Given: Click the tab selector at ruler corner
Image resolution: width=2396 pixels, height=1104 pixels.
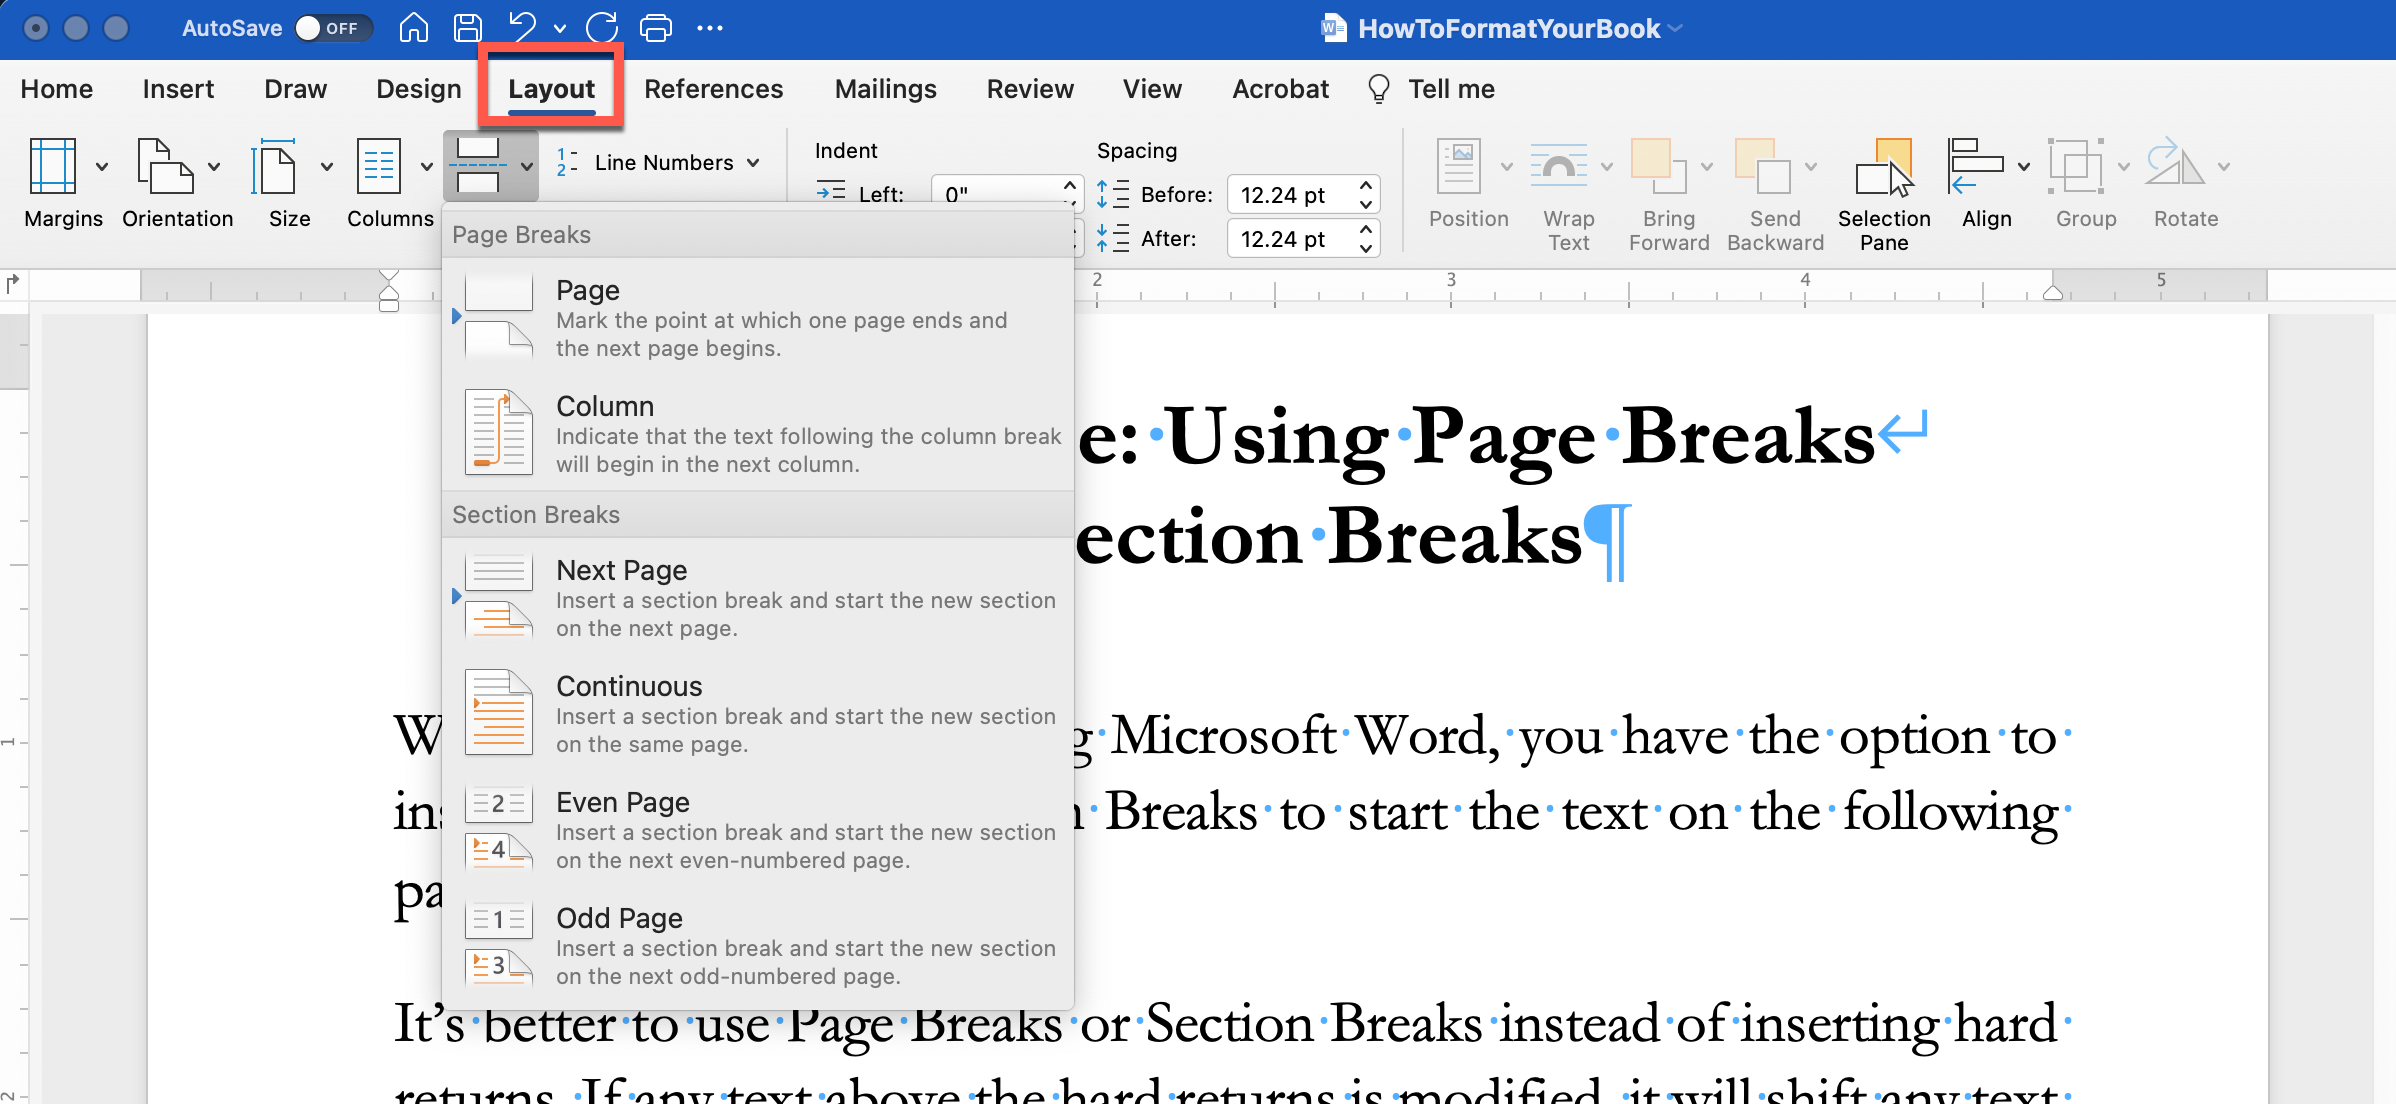Looking at the screenshot, I should (x=13, y=284).
